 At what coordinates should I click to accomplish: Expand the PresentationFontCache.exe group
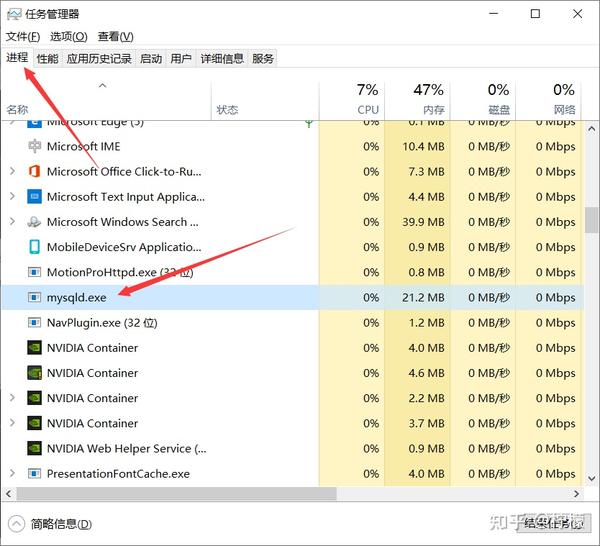point(12,473)
